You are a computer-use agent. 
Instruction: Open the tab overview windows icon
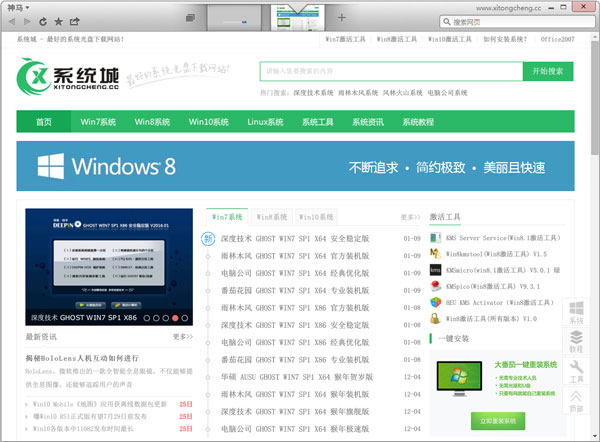pyautogui.click(x=190, y=18)
